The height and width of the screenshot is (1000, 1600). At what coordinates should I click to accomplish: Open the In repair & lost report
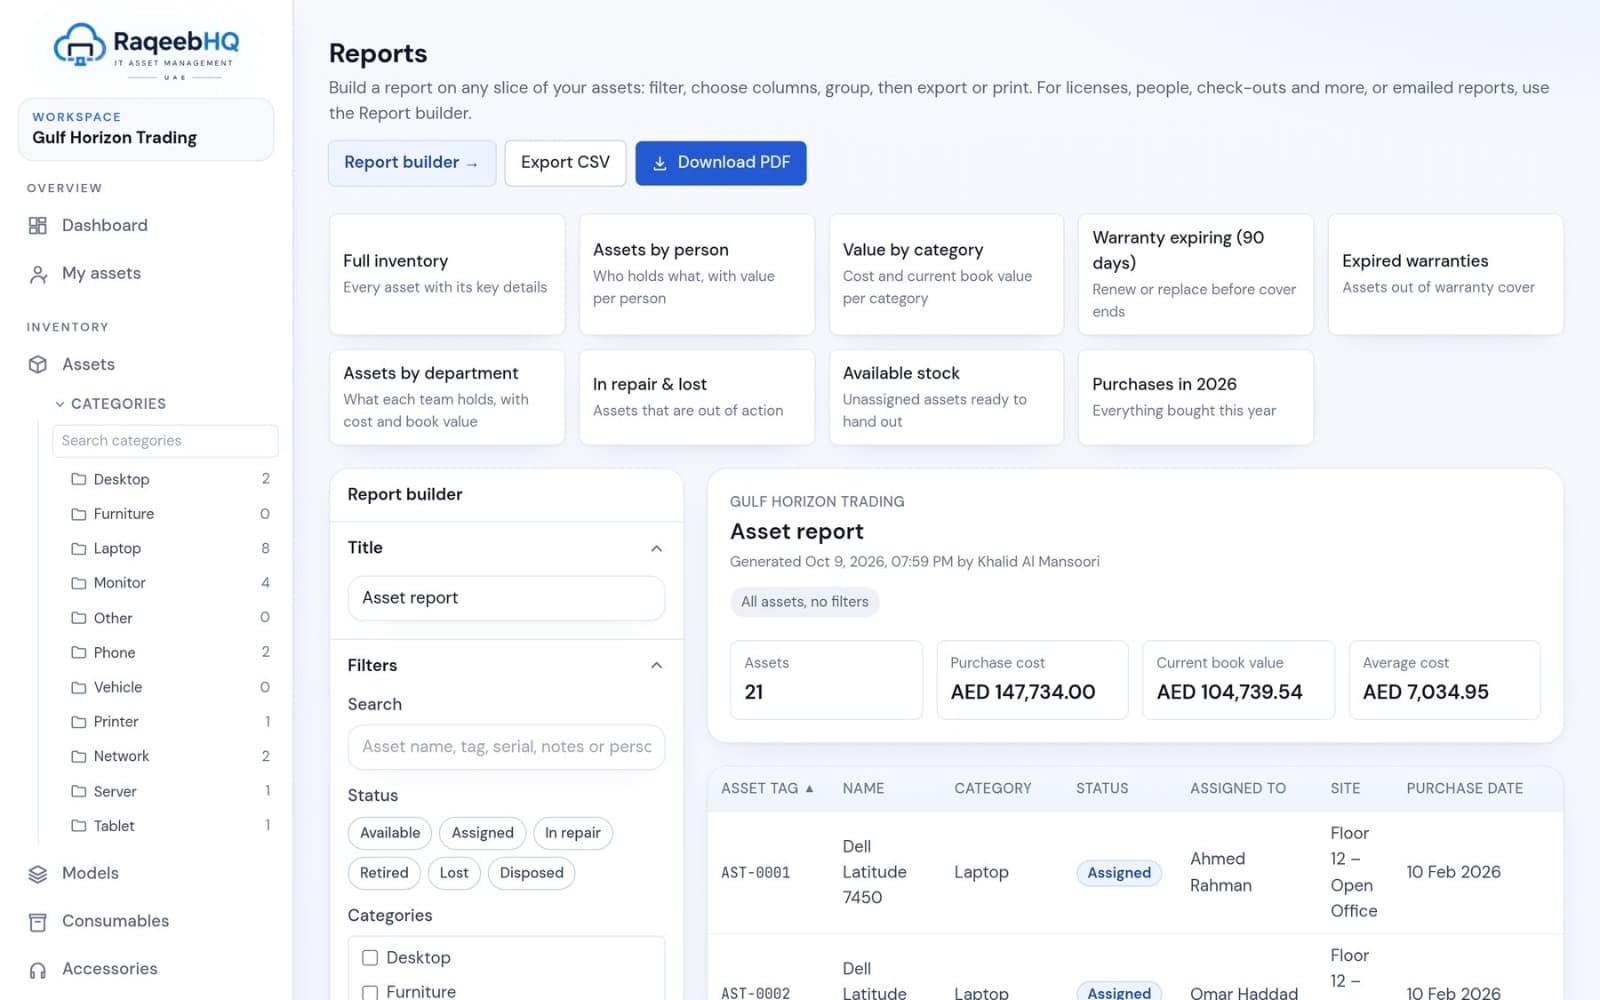click(x=697, y=397)
